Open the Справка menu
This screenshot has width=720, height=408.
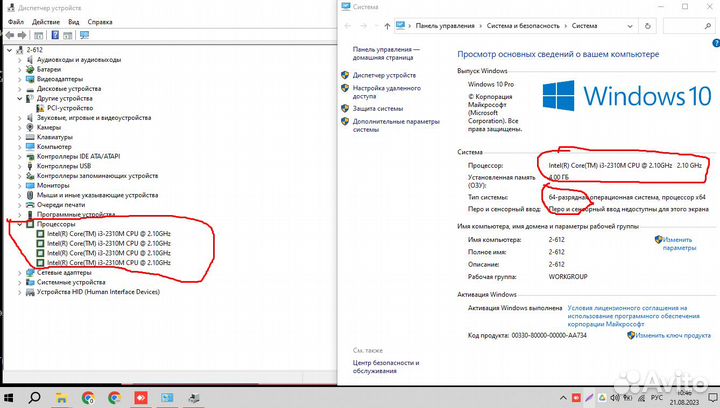click(x=100, y=22)
